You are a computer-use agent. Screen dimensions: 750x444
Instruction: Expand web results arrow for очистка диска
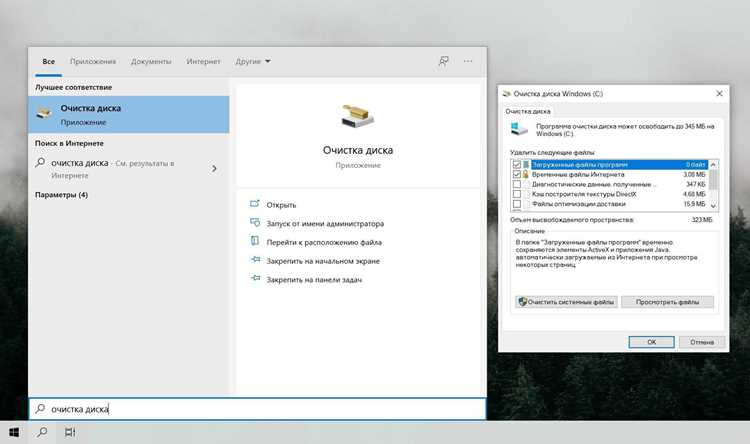pyautogui.click(x=214, y=168)
